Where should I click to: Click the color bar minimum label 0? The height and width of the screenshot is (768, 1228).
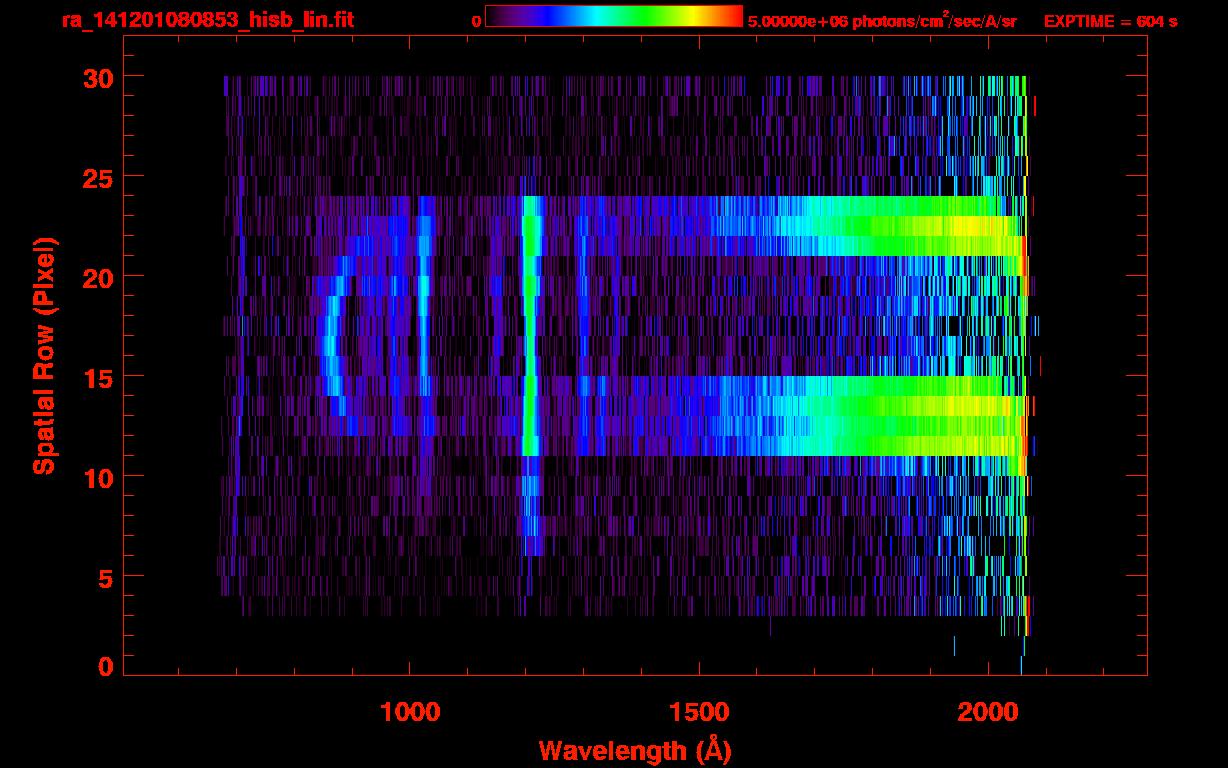coord(476,21)
